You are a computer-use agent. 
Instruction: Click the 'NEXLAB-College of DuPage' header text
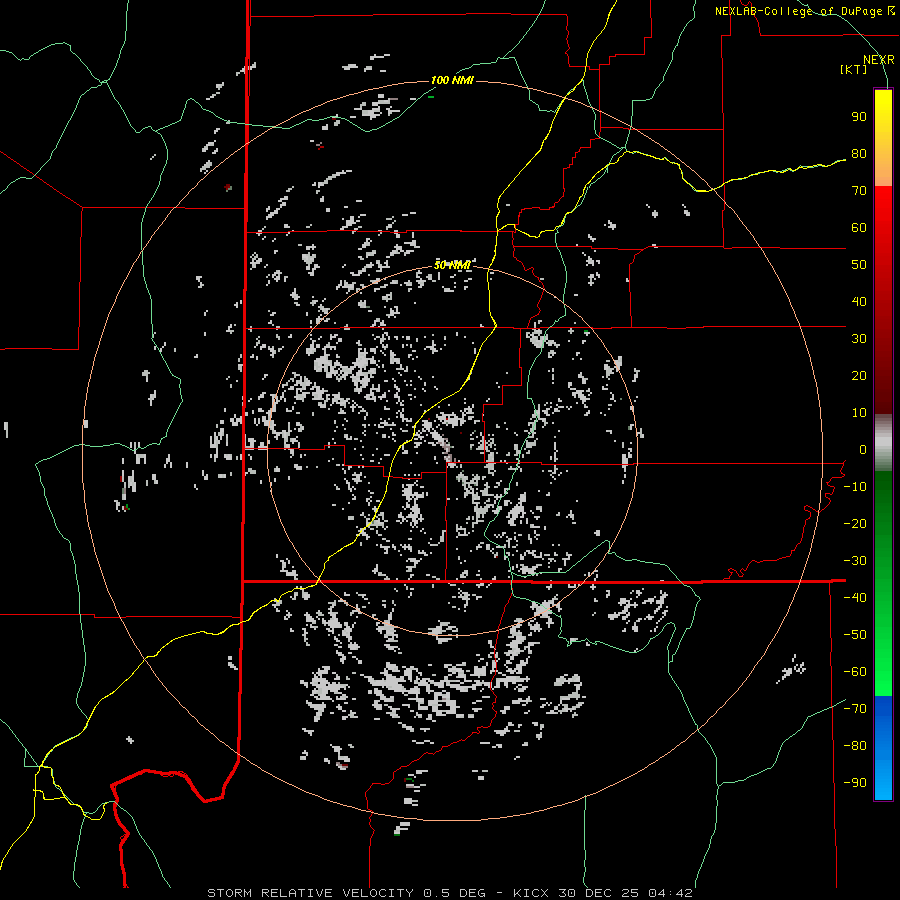click(x=799, y=11)
